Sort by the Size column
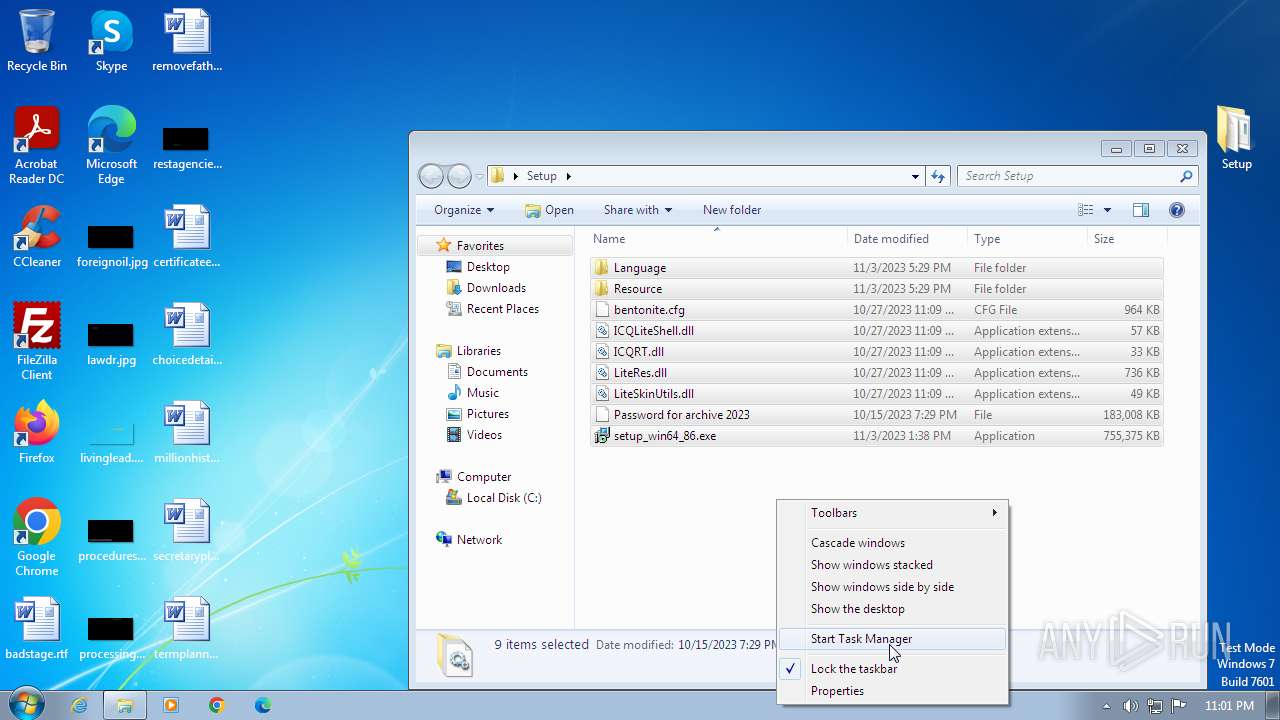The image size is (1280, 720). point(1126,239)
